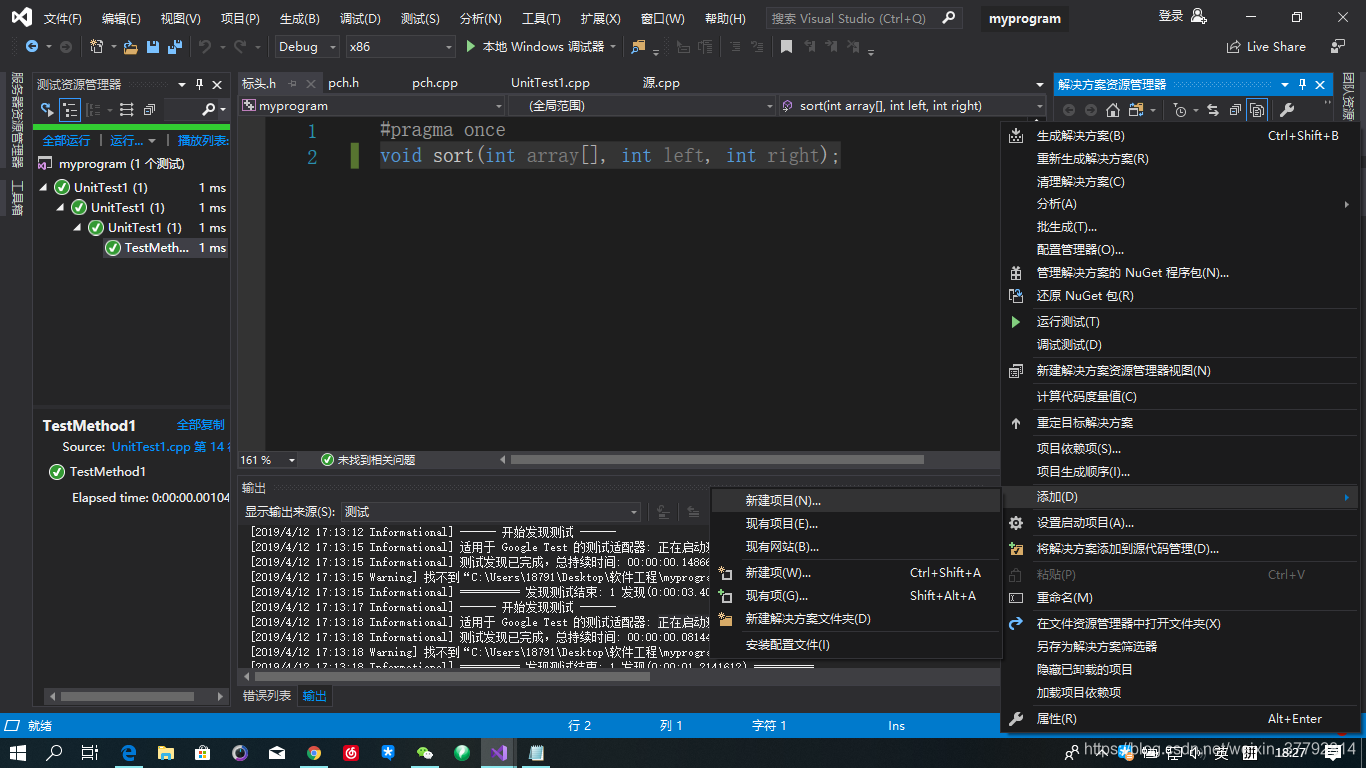Click the feedback icon beside Live Share
1366x768 pixels.
click(1338, 46)
